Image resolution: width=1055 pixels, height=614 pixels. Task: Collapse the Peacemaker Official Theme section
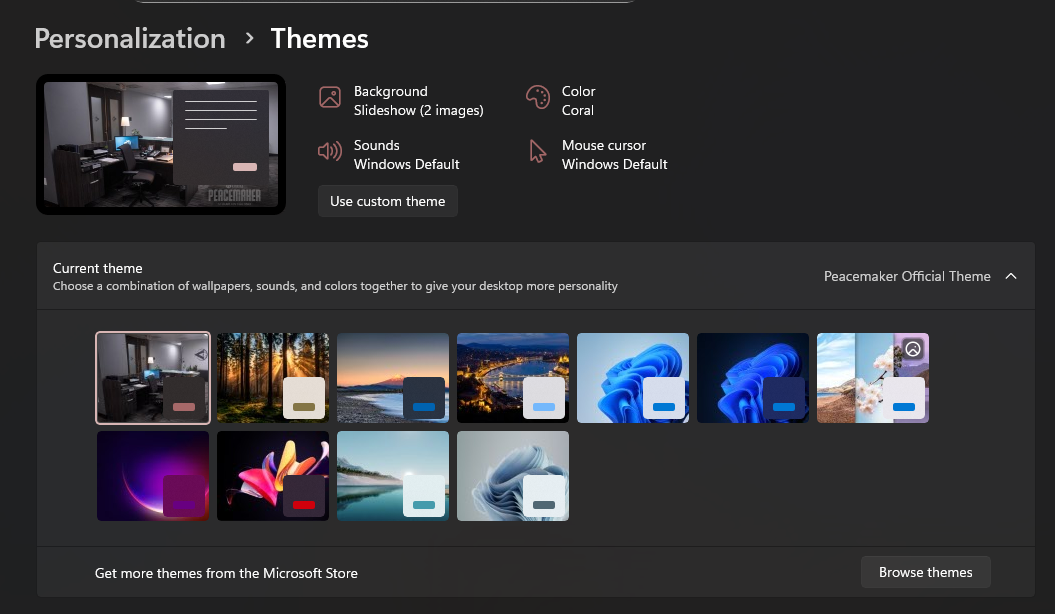click(x=1011, y=276)
